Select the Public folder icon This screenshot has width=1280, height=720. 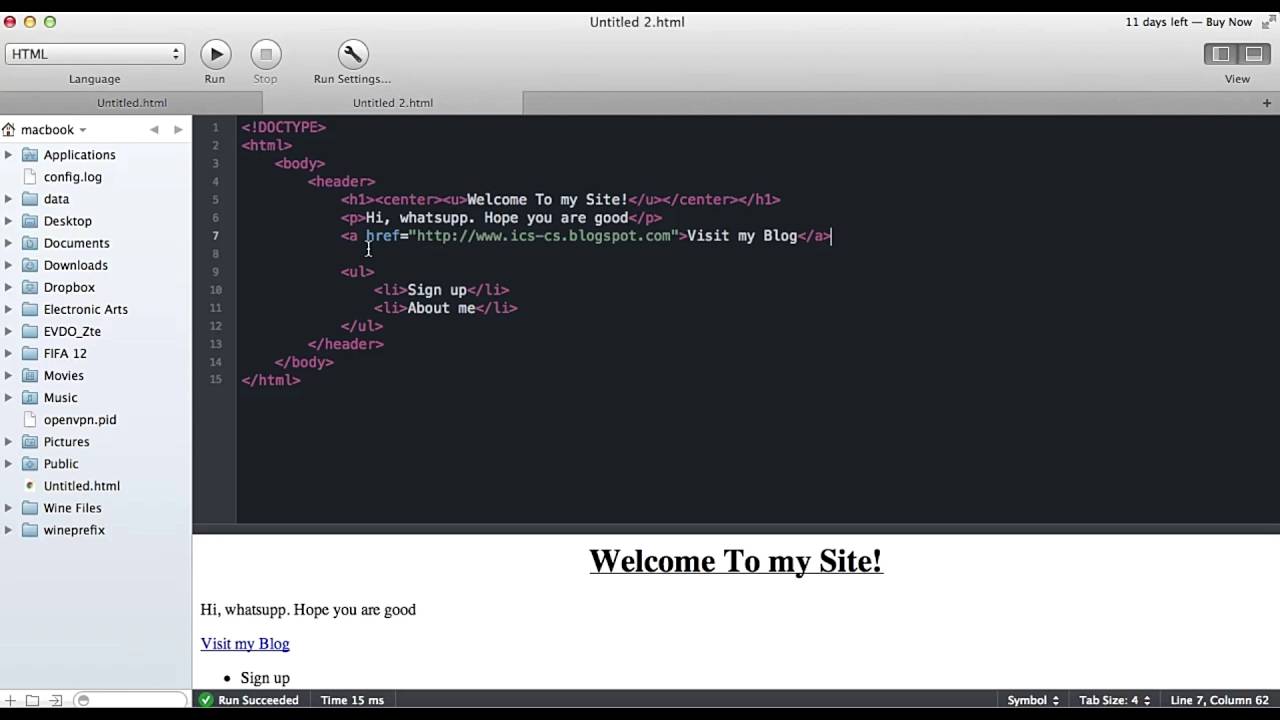click(x=30, y=463)
